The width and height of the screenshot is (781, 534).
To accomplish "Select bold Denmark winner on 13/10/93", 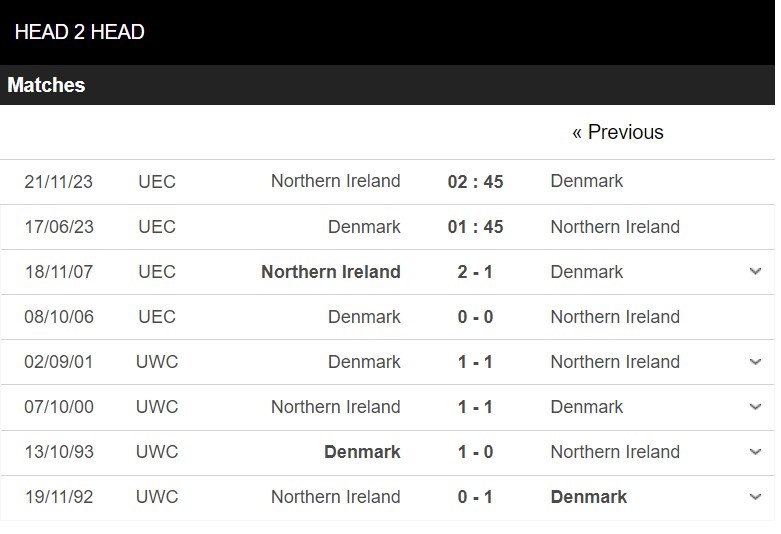I will click(362, 452).
